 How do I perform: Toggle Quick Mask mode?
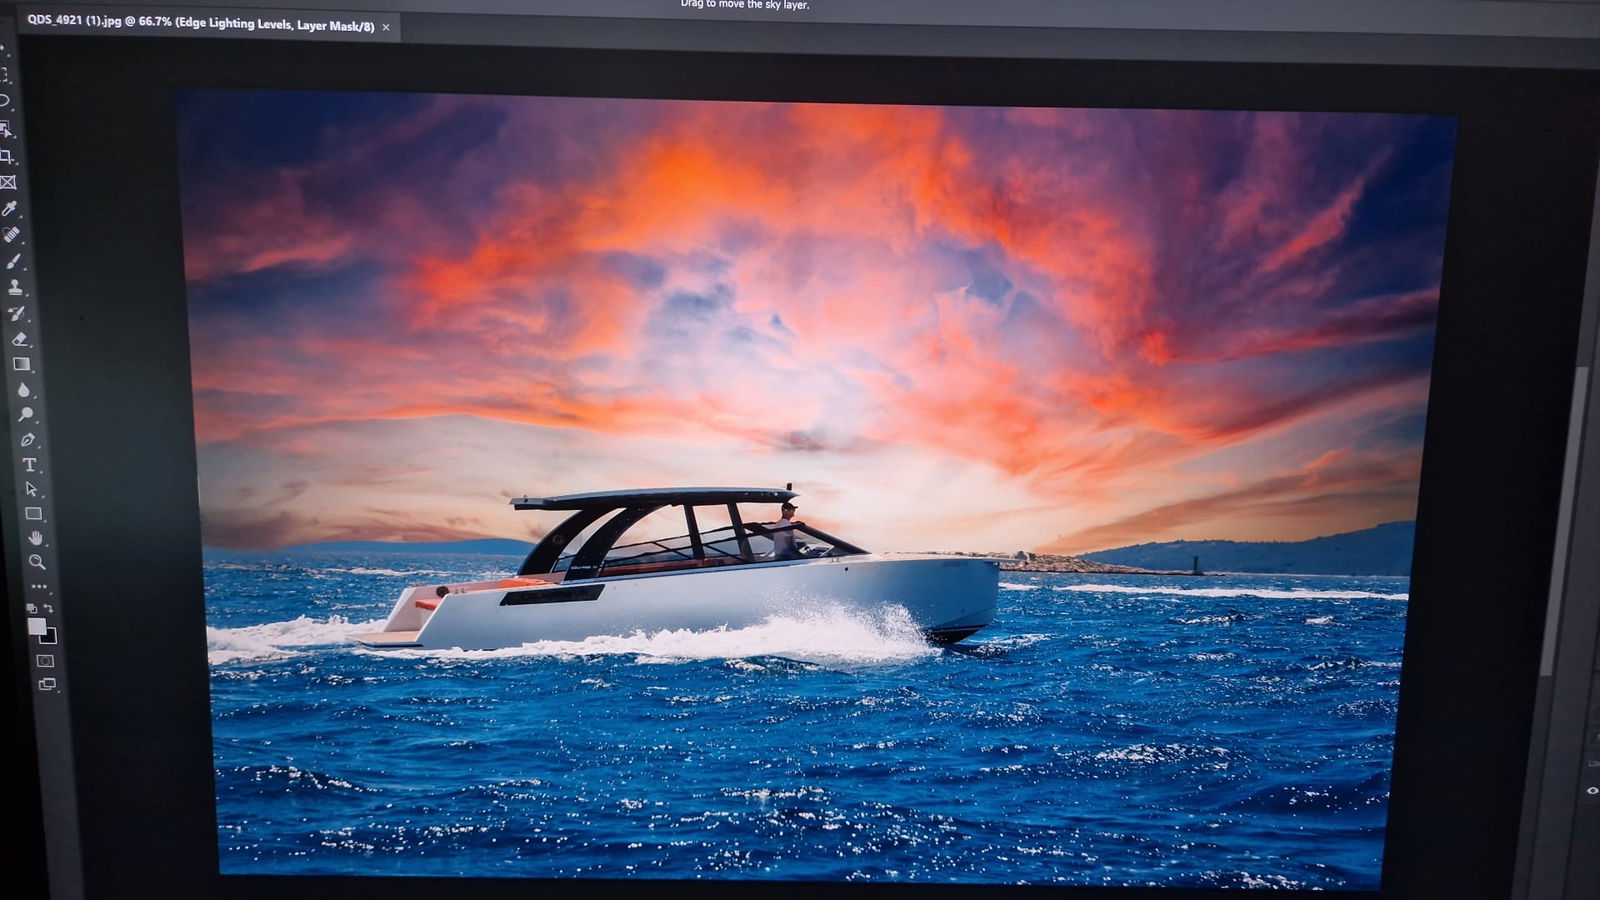[45, 661]
